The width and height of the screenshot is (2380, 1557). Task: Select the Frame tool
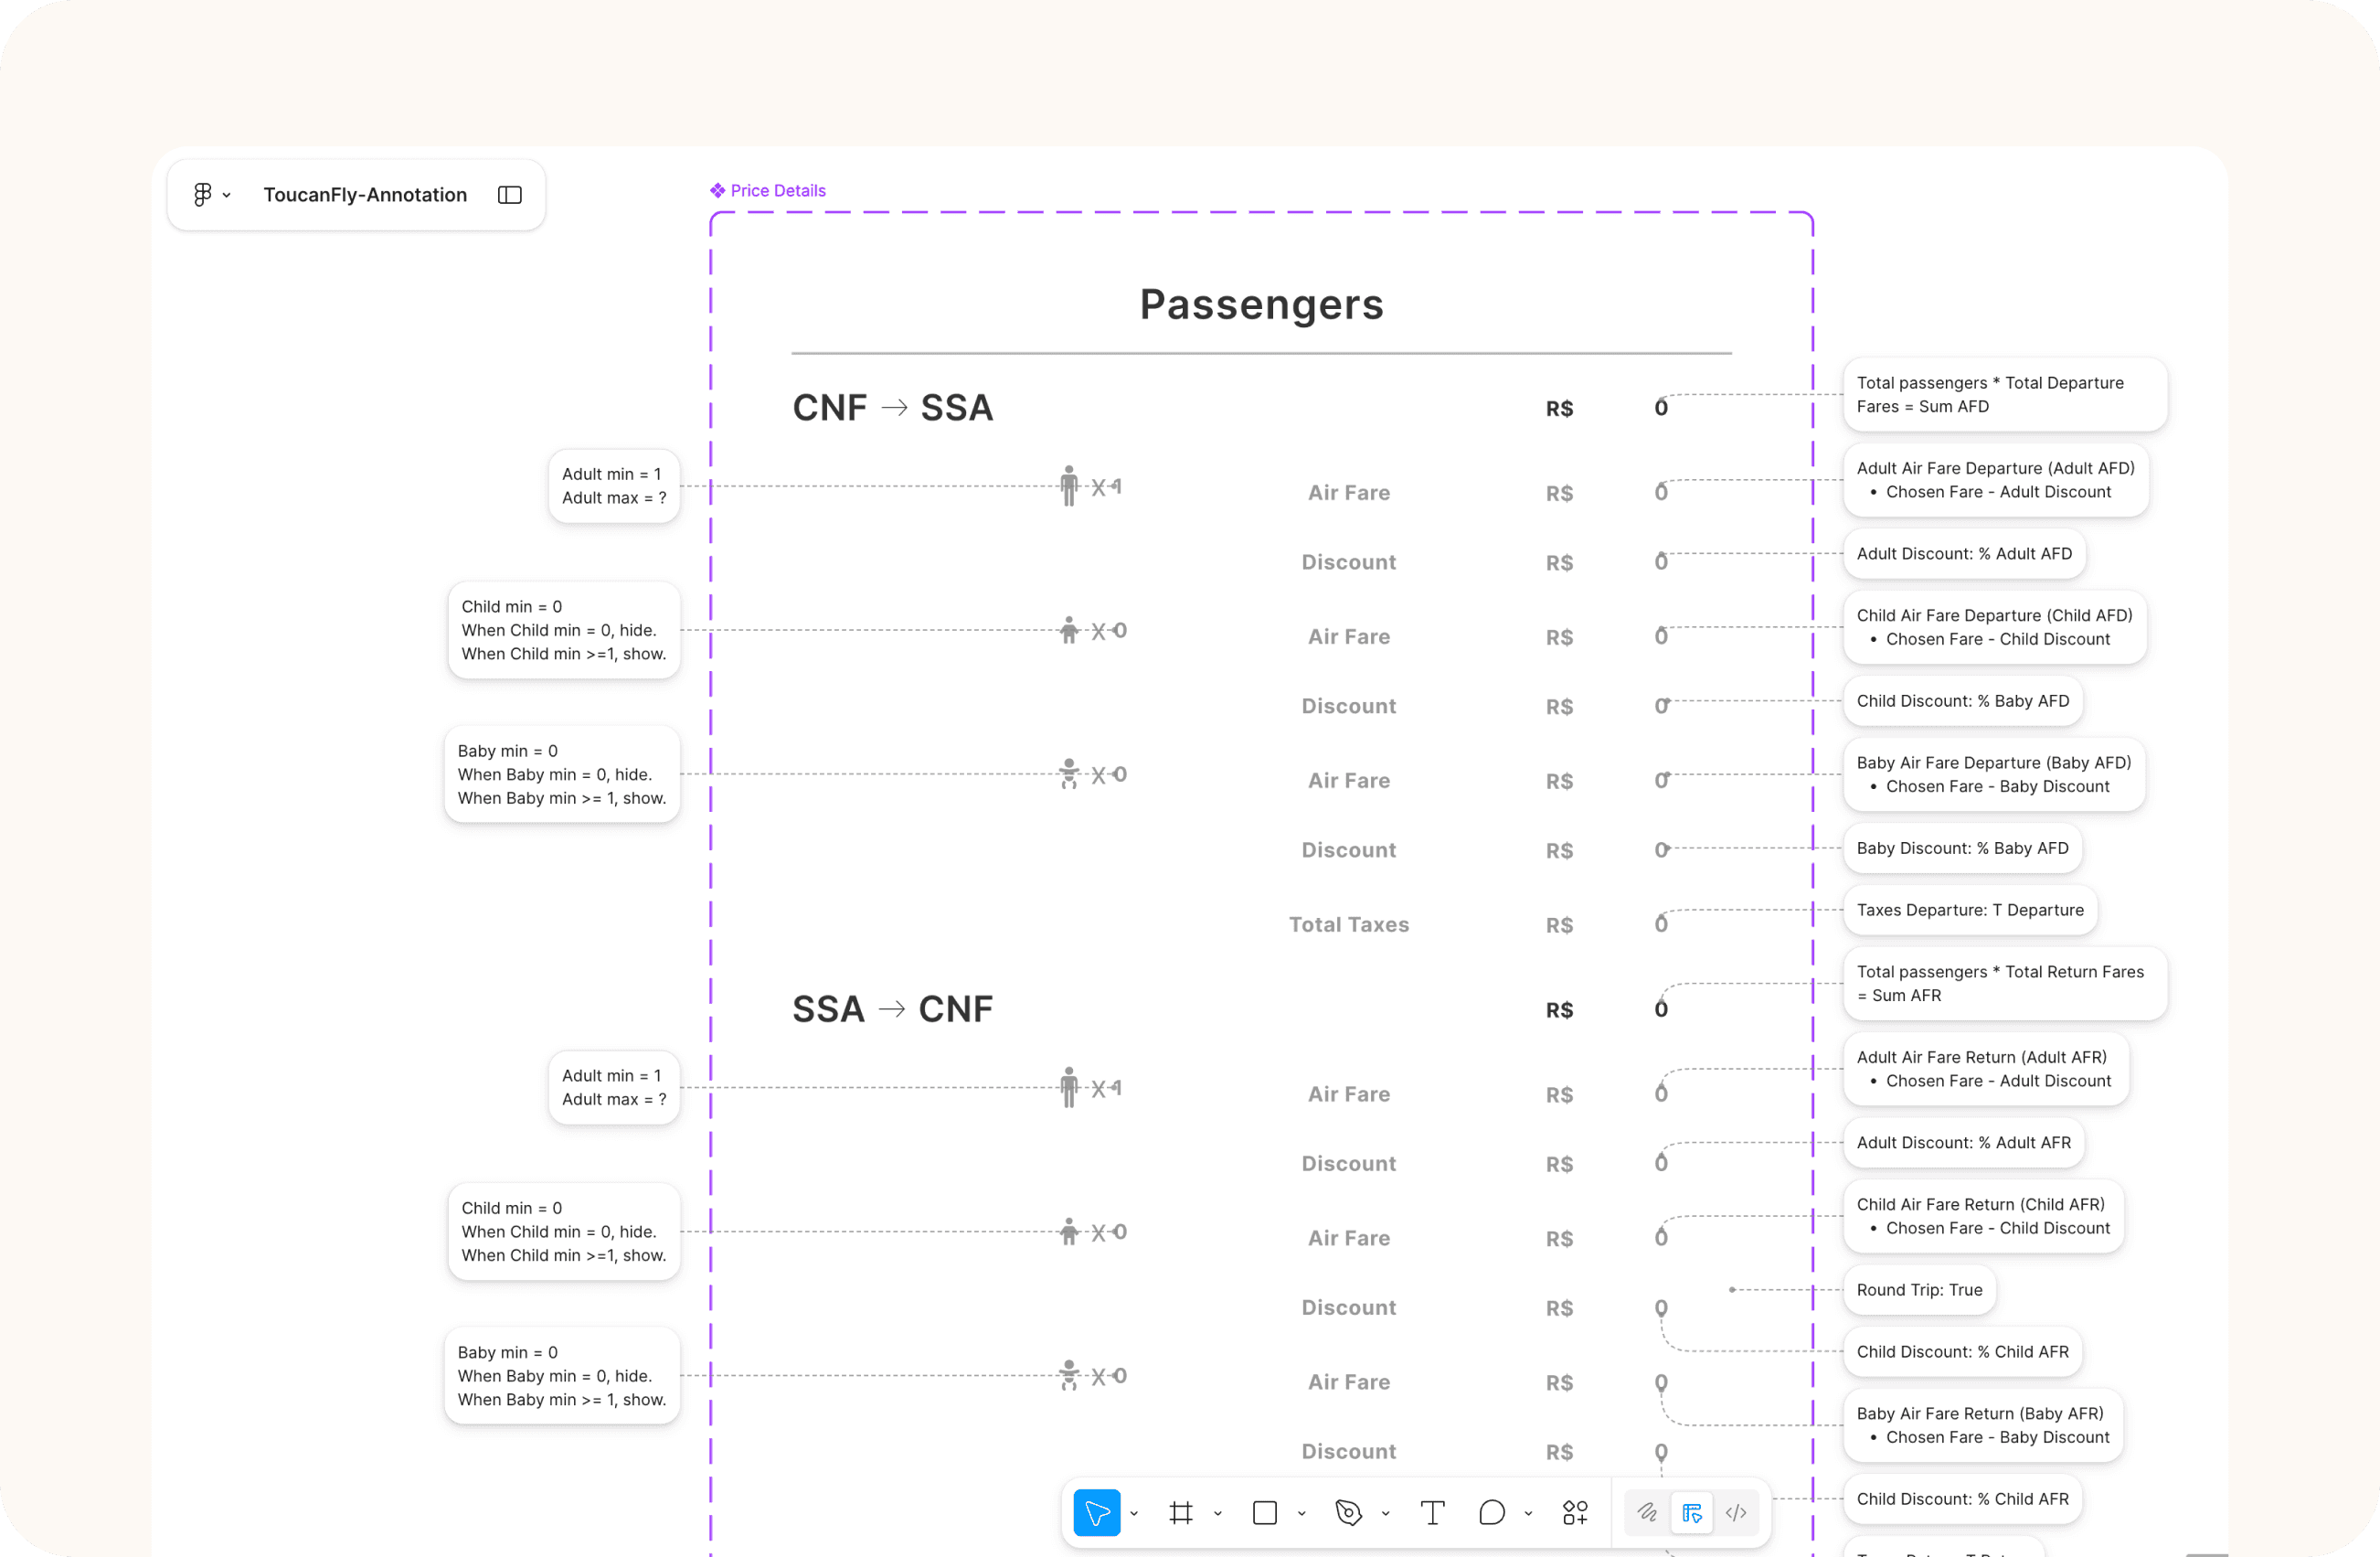(1181, 1513)
